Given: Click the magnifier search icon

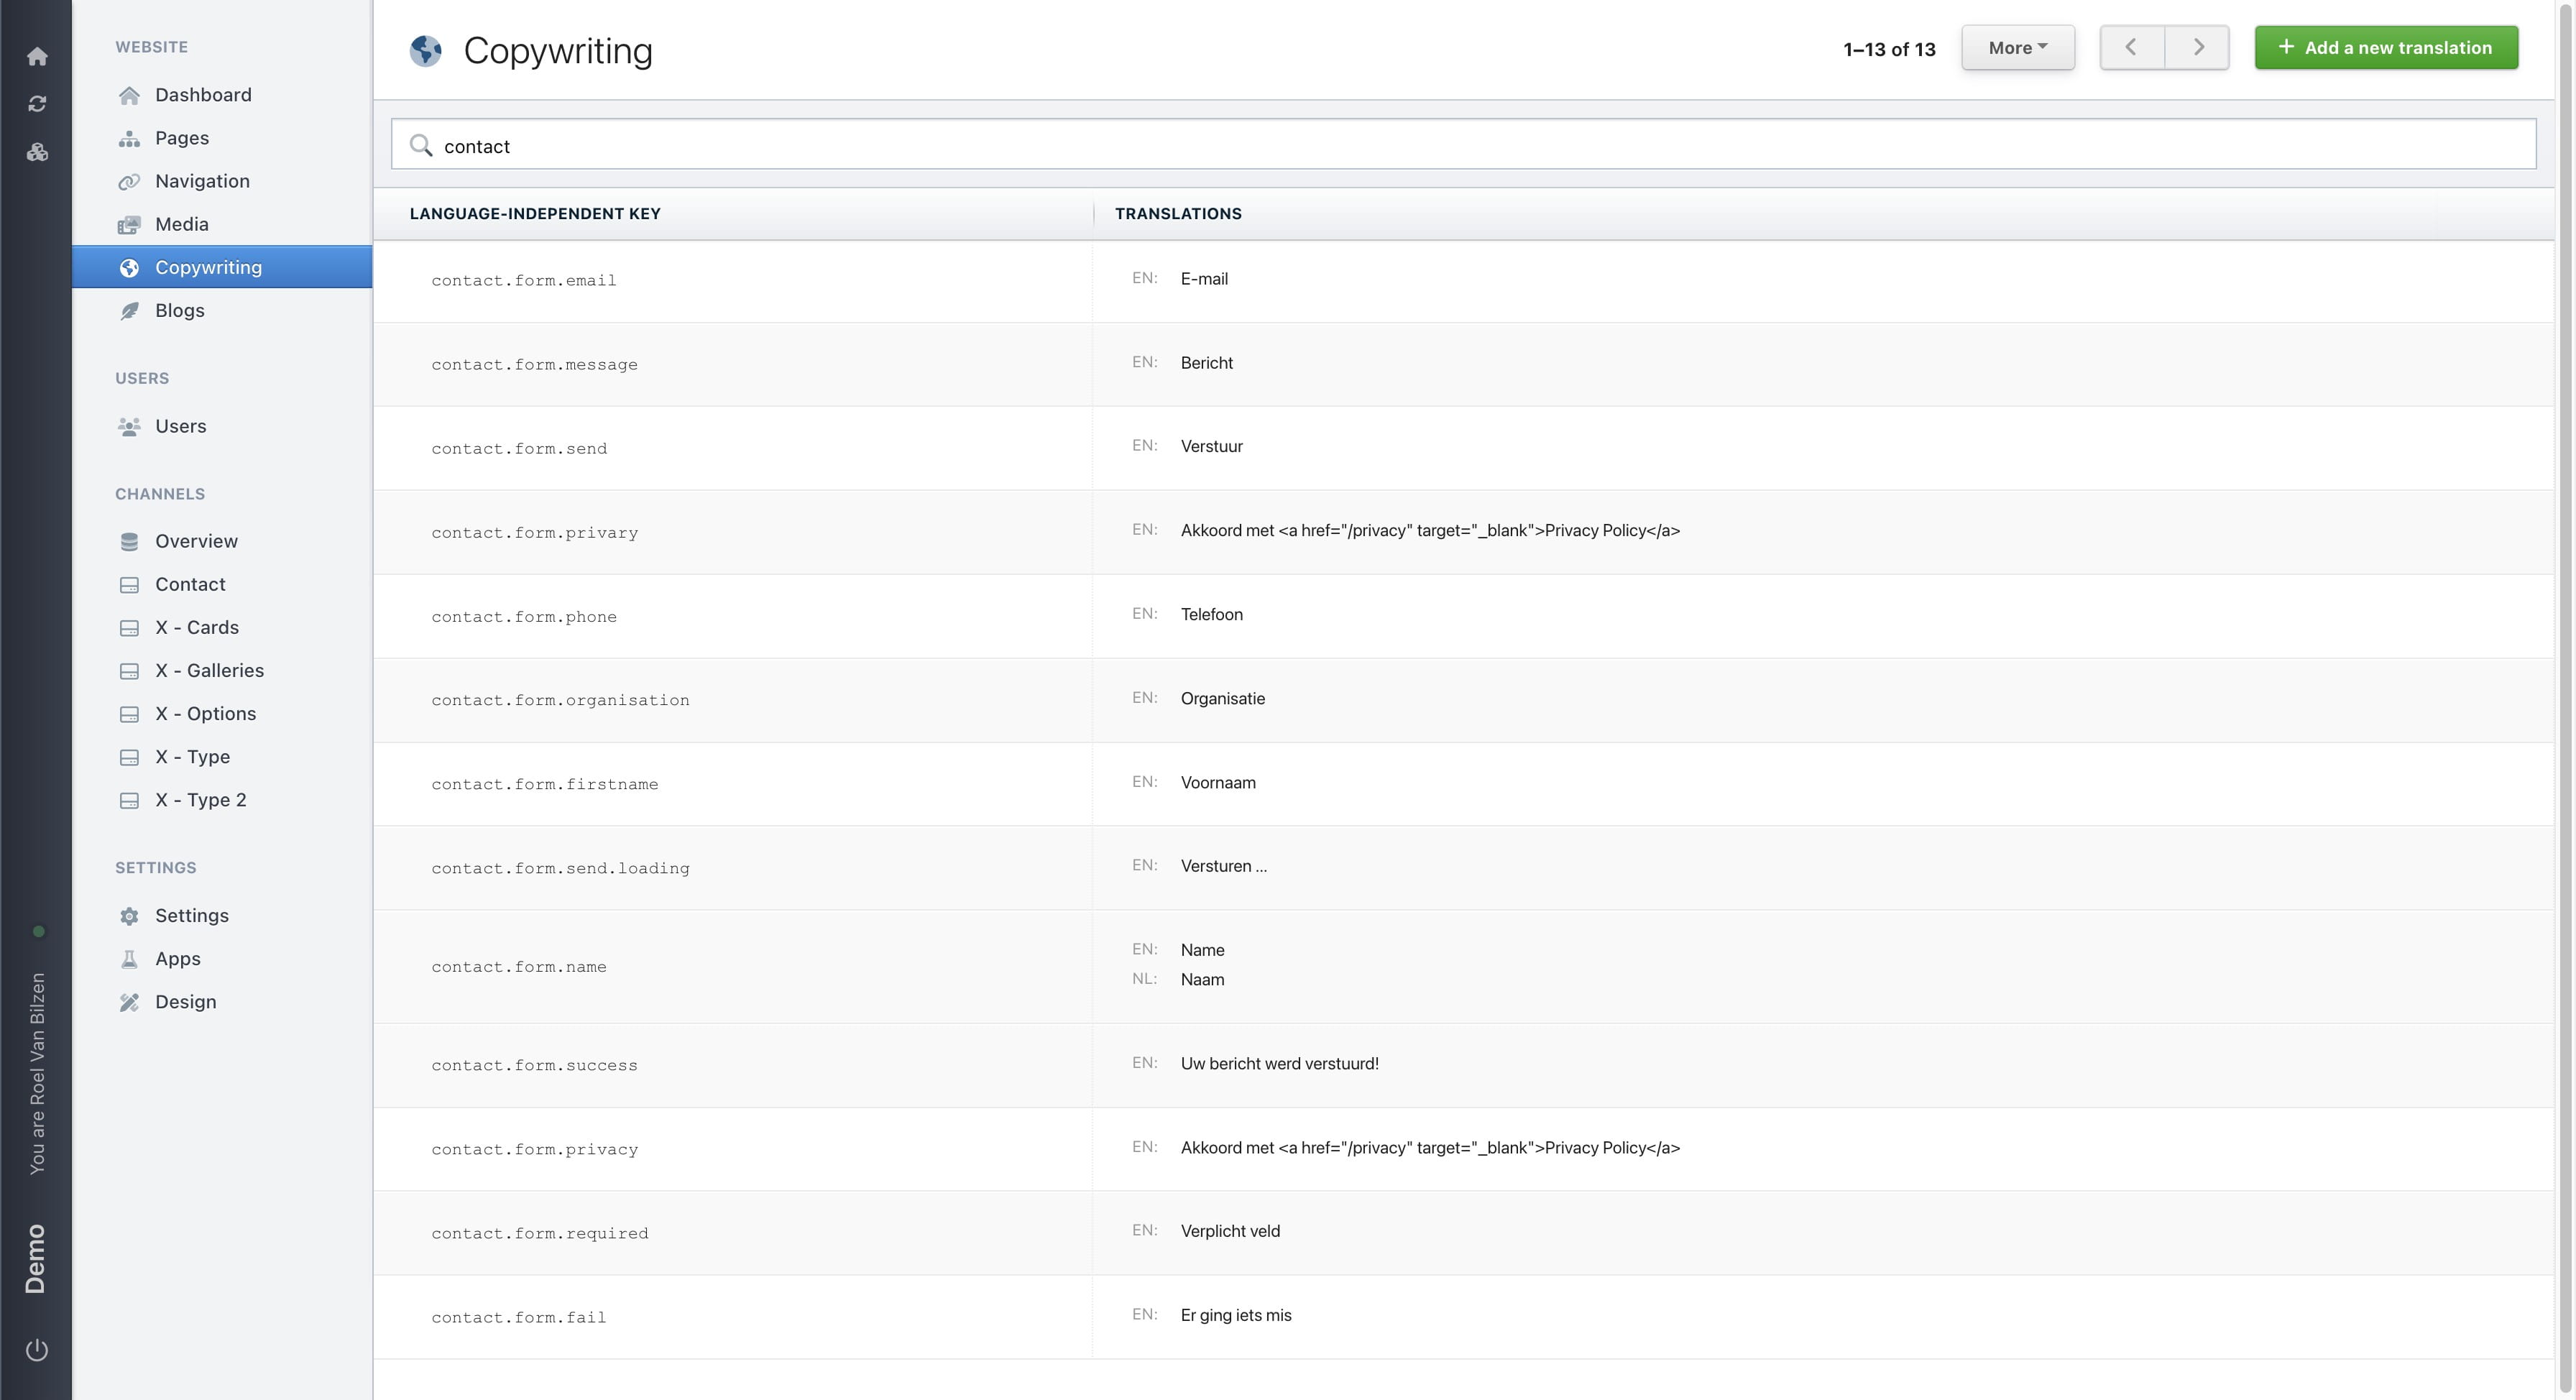Looking at the screenshot, I should [421, 146].
